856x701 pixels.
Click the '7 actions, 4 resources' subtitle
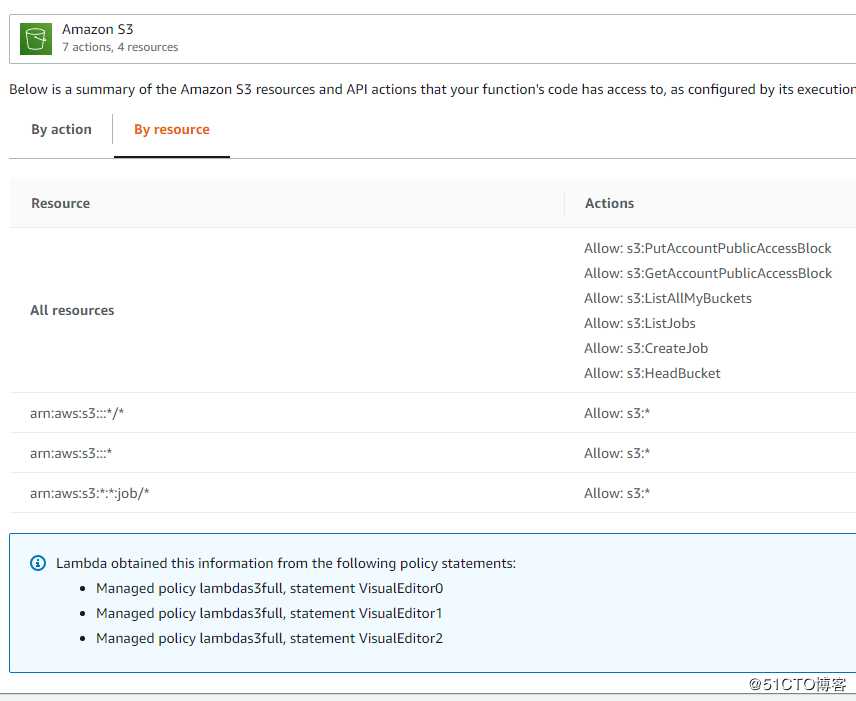point(120,47)
